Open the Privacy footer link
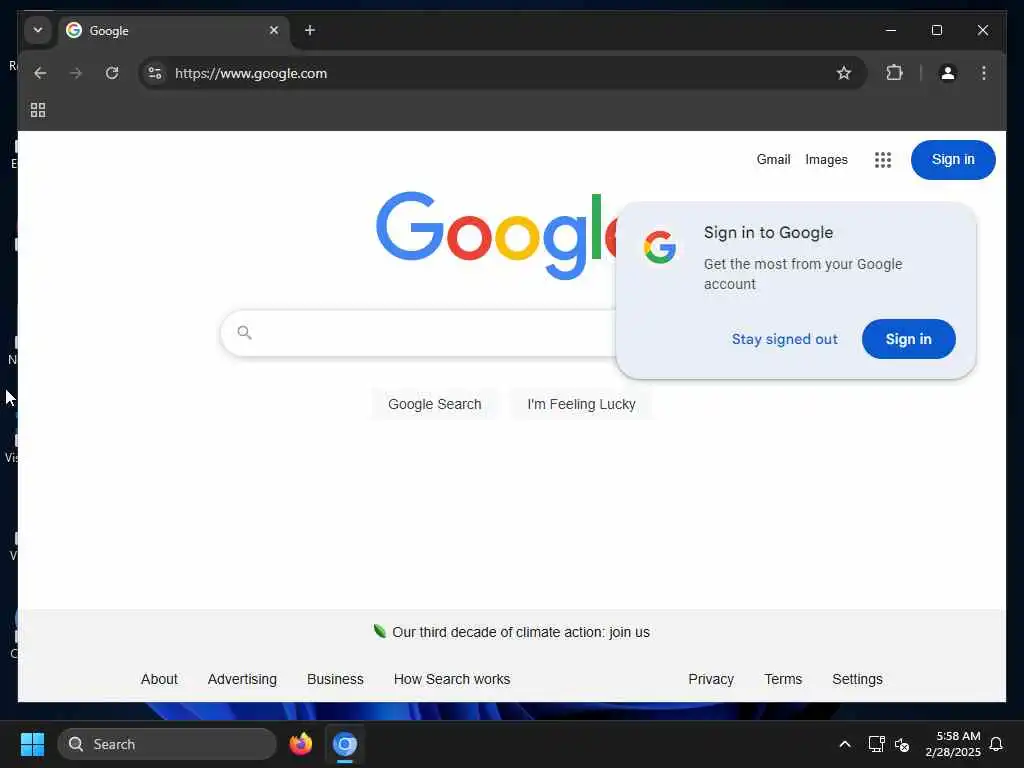This screenshot has height=768, width=1024. [x=711, y=679]
